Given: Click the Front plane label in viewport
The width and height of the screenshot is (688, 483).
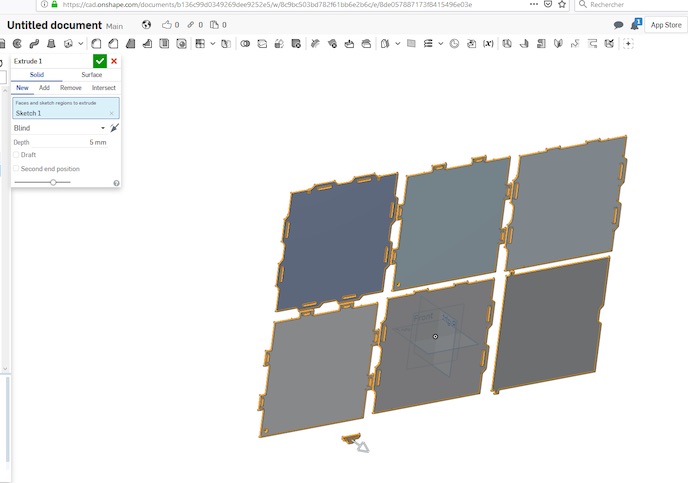Looking at the screenshot, I should (423, 317).
